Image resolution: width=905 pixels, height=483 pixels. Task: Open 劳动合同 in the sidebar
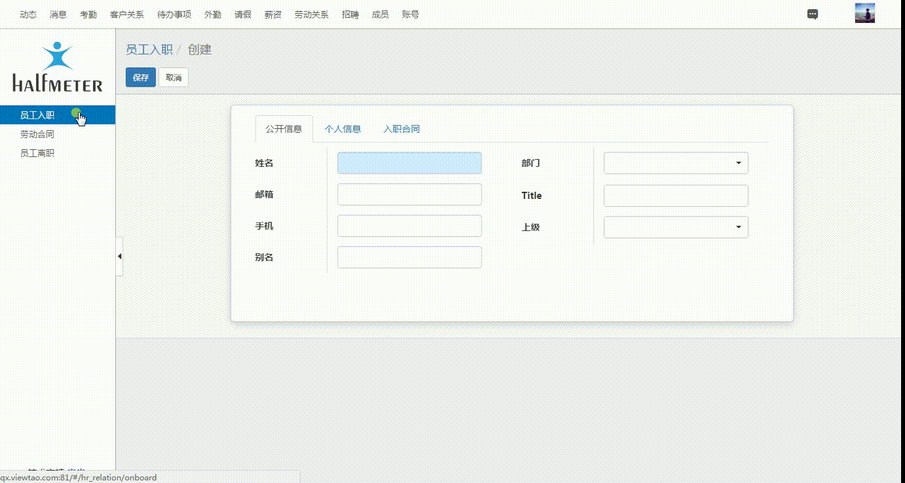(x=37, y=134)
